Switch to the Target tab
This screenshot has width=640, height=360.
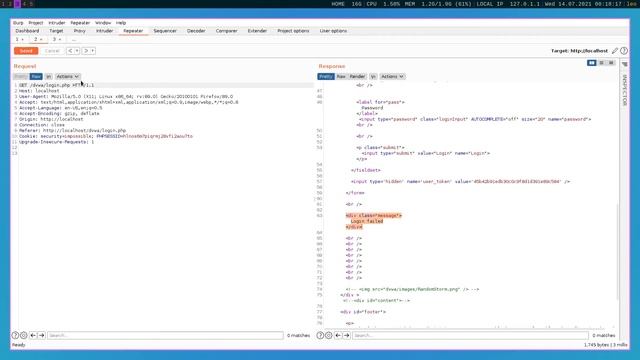point(56,31)
